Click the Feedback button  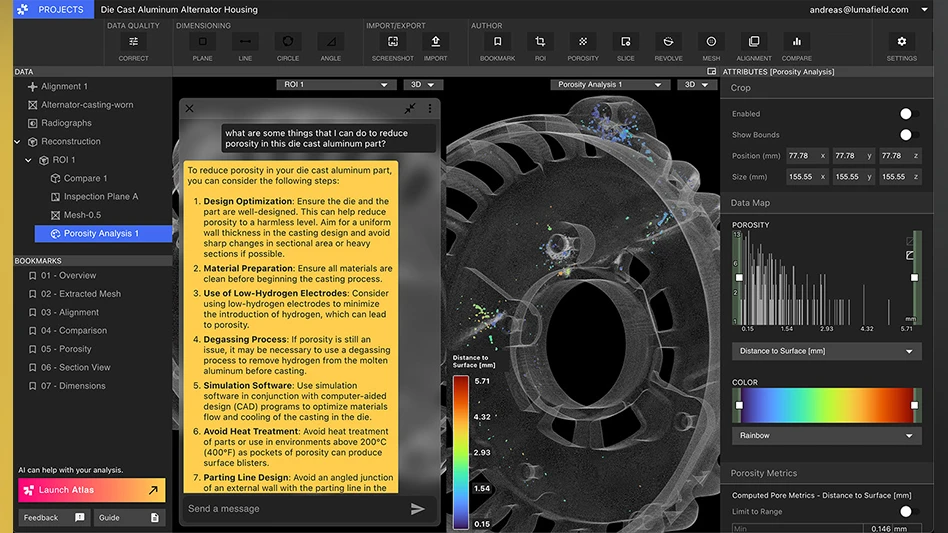coord(53,518)
